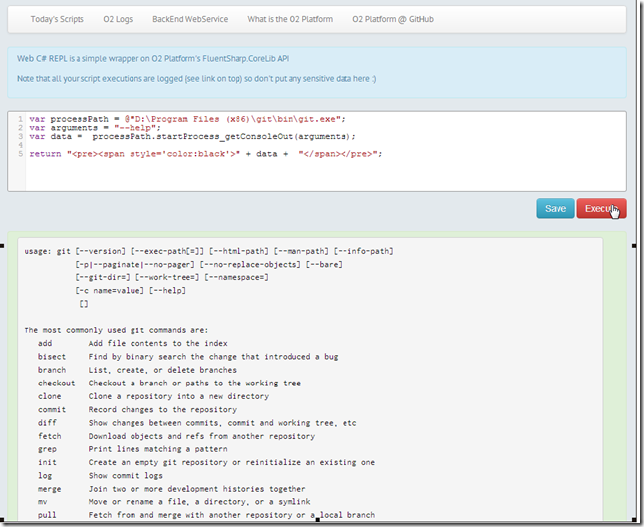This screenshot has height=527, width=644.
Task: Click the '[-c name=value] [--help]' output line
Action: pyautogui.click(x=131, y=291)
